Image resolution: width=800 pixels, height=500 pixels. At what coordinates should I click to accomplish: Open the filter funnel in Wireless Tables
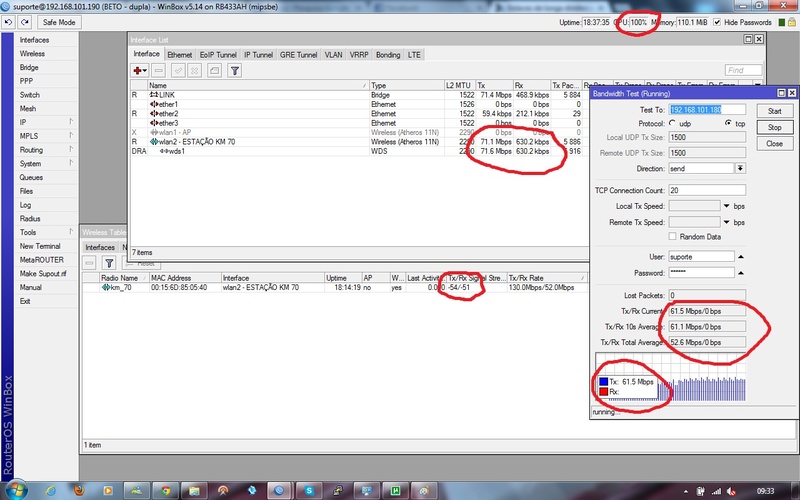coord(109,263)
